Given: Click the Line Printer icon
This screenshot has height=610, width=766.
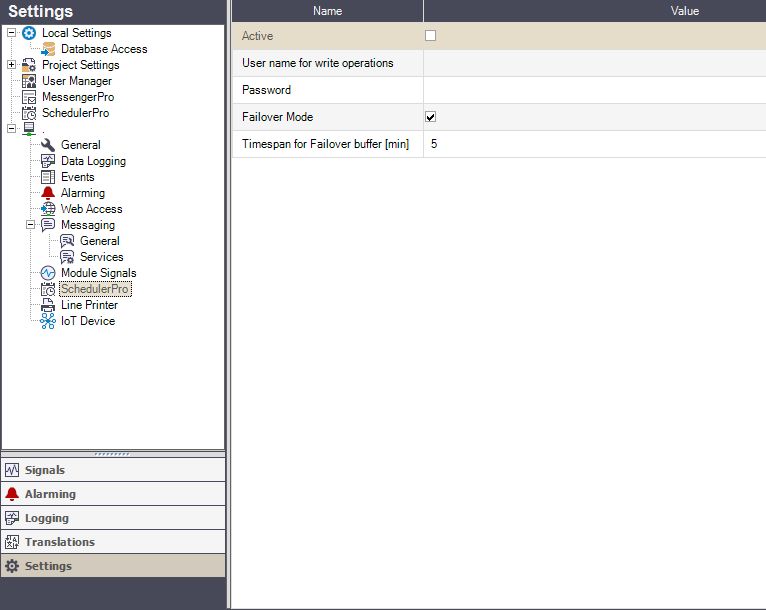Looking at the screenshot, I should [48, 305].
